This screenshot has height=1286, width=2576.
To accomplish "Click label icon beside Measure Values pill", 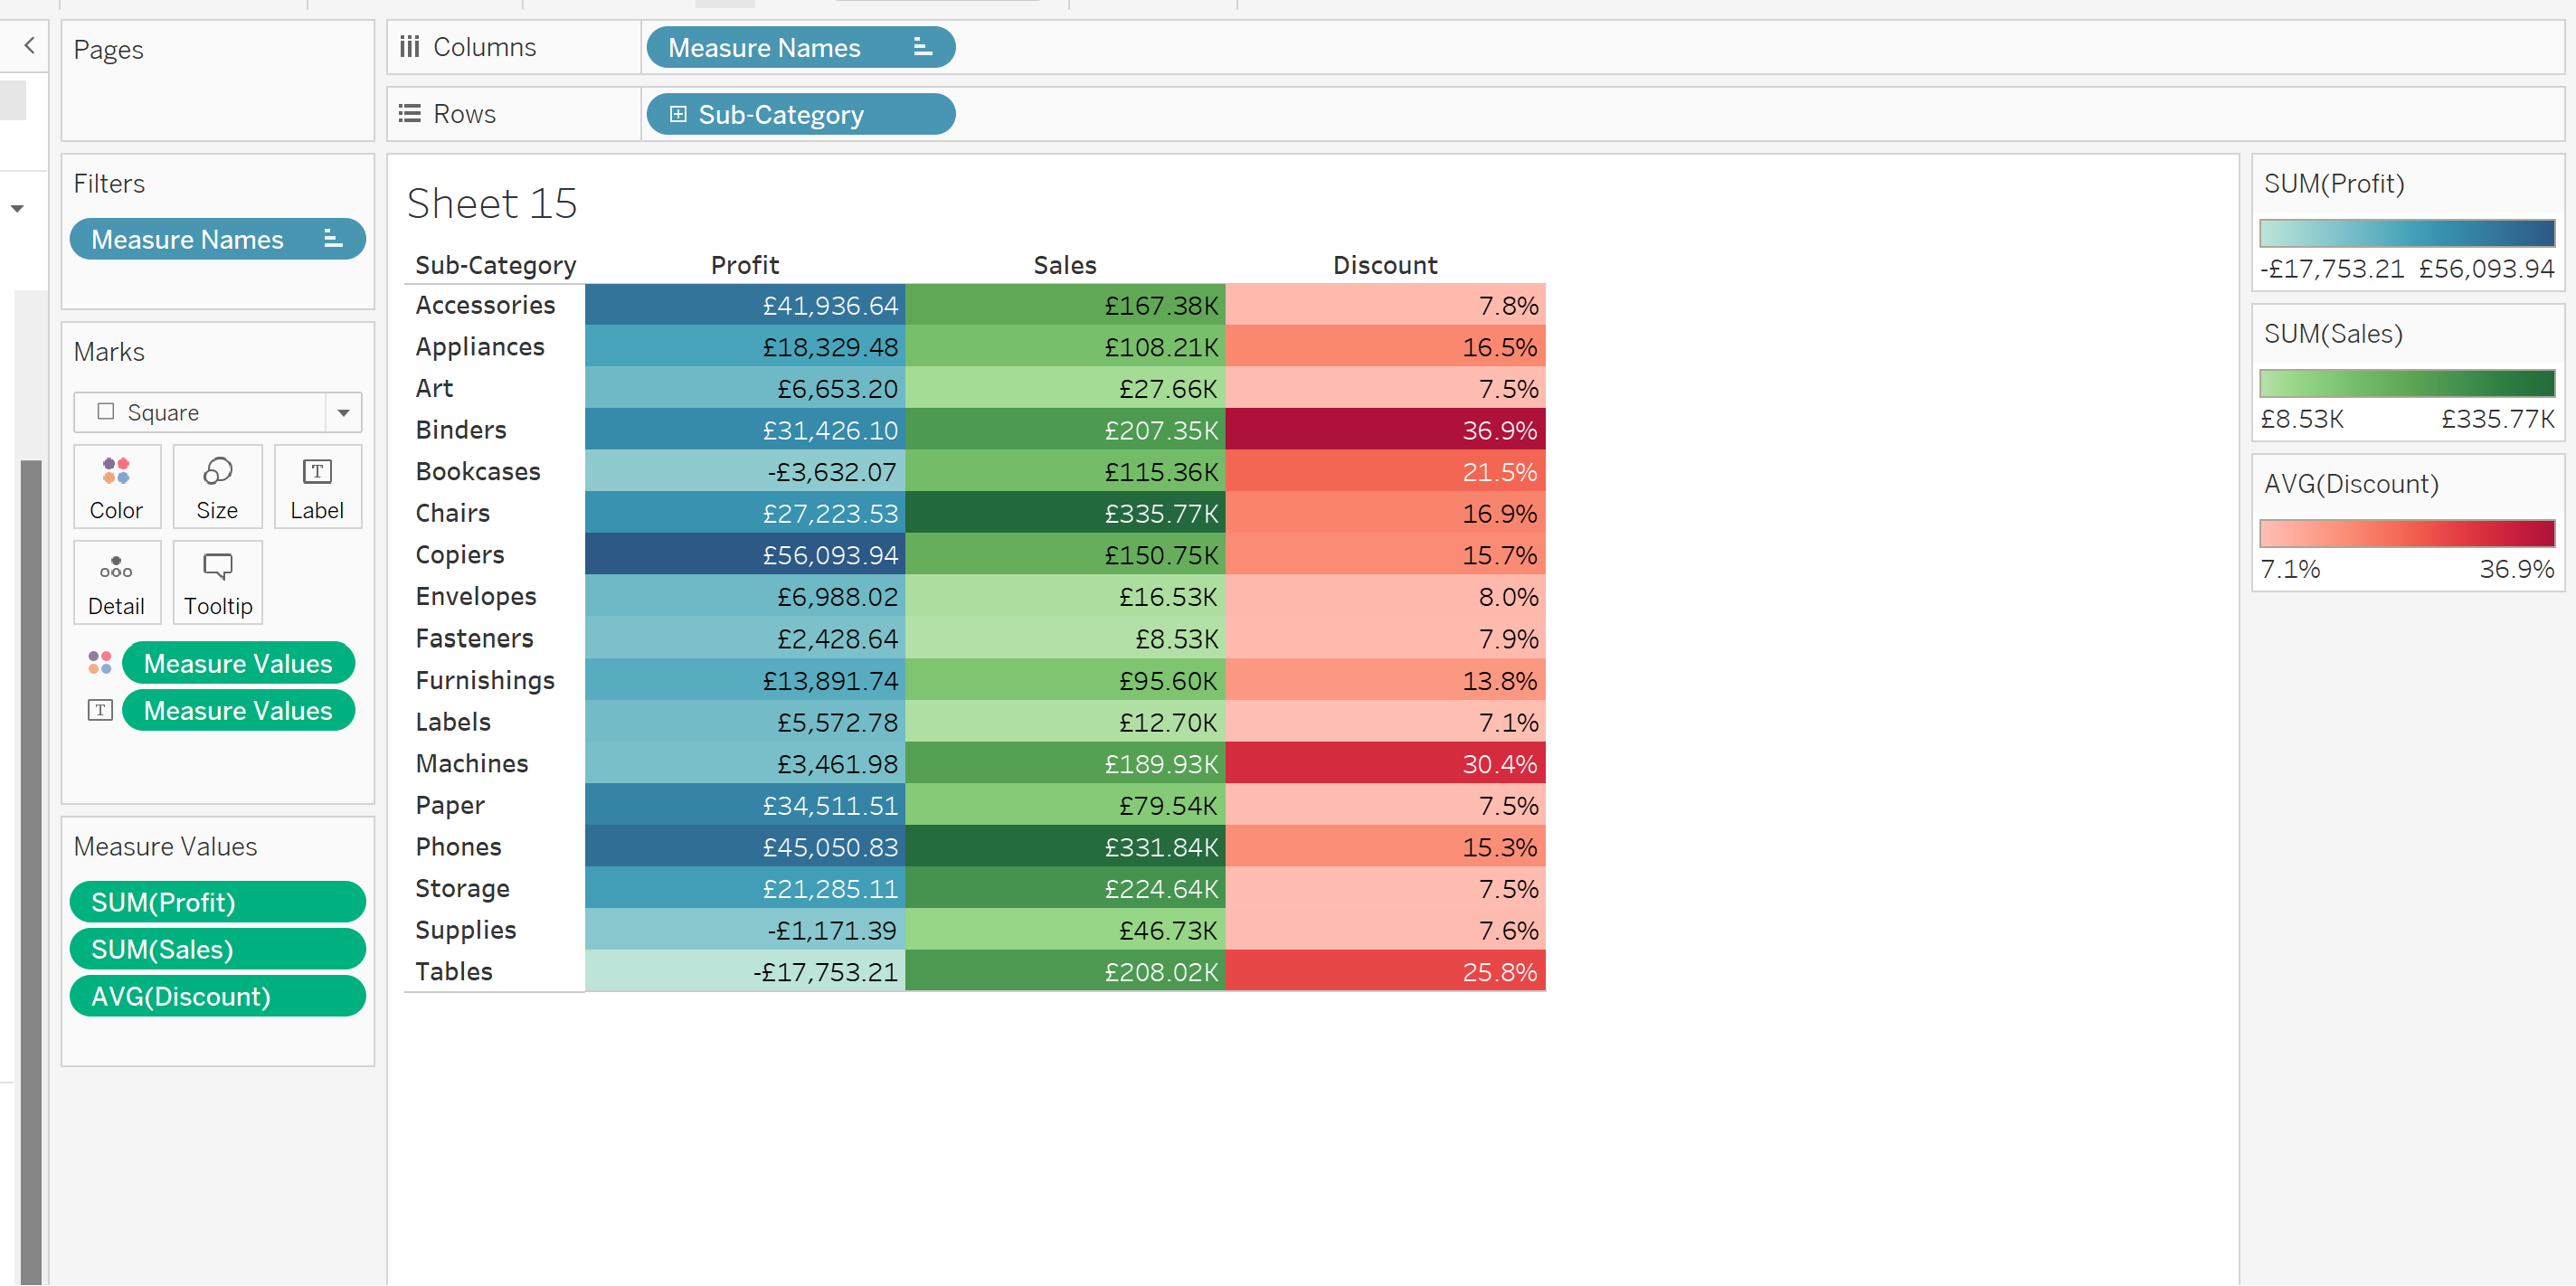I will tap(100, 710).
